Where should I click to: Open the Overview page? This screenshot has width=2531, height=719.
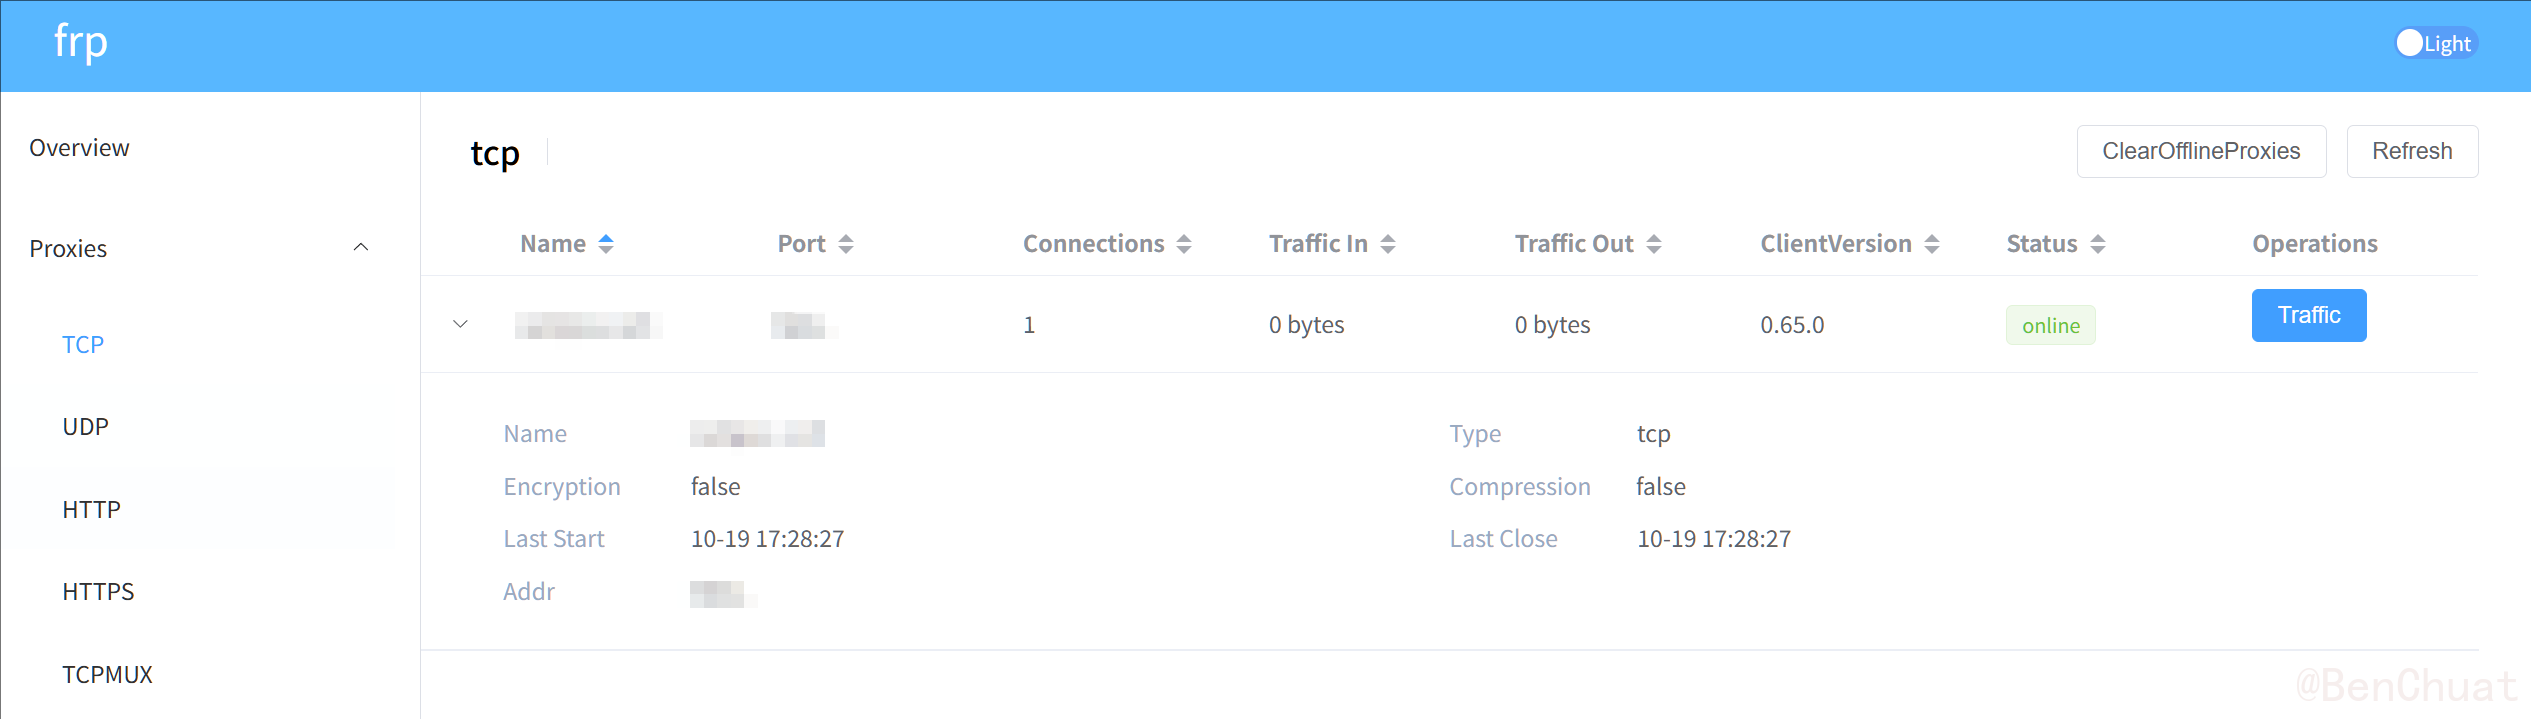click(x=79, y=148)
